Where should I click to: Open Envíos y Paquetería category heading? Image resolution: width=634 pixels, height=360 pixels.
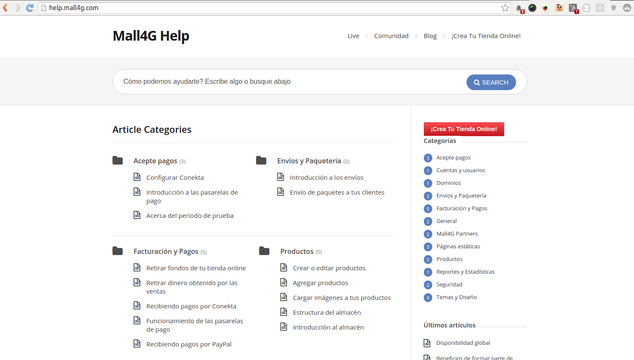(x=309, y=161)
